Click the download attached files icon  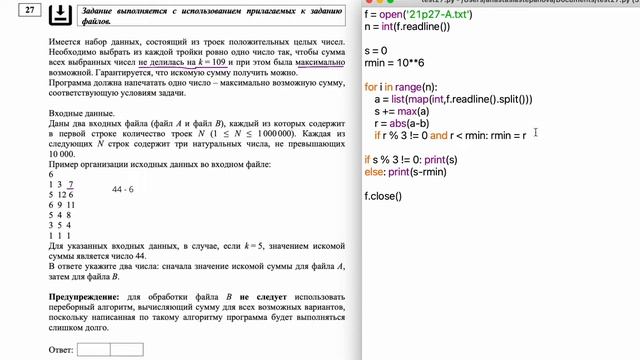(x=60, y=15)
